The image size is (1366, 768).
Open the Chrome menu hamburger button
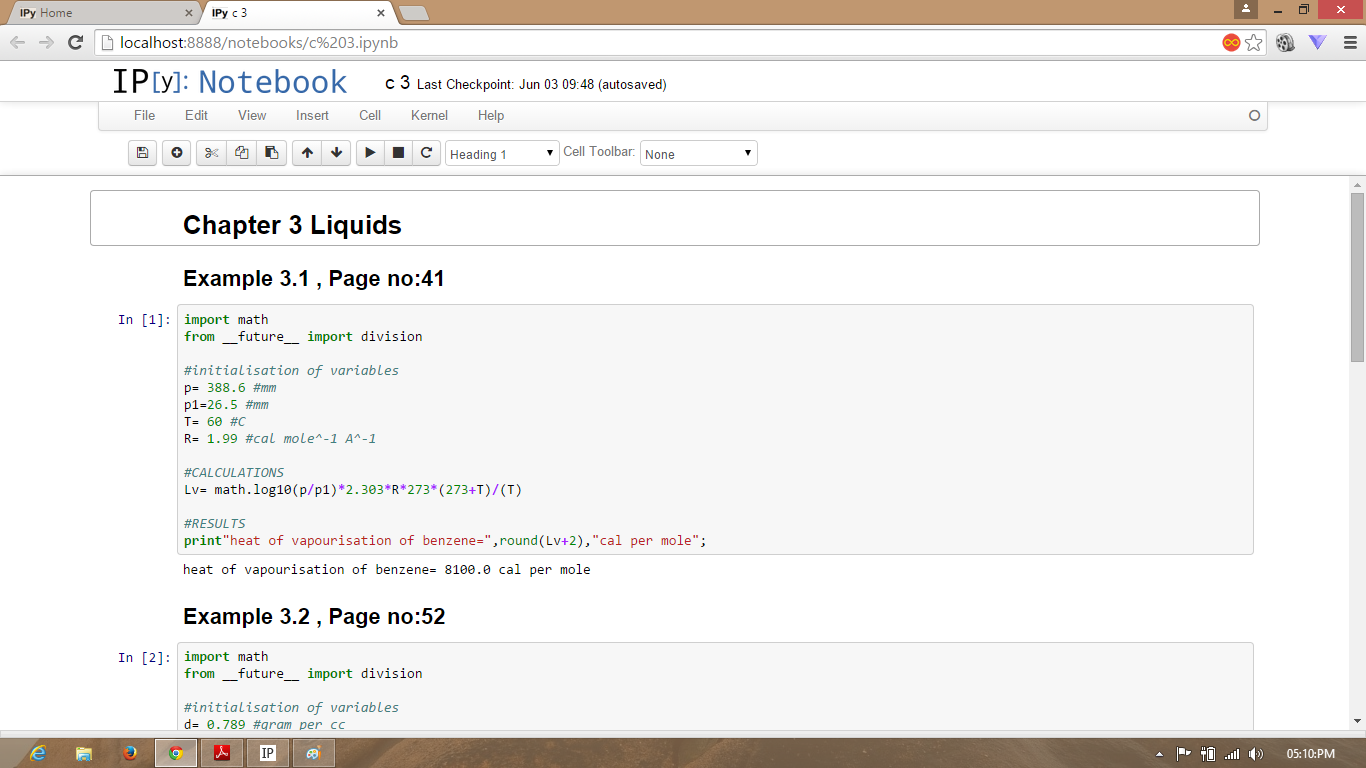click(1349, 43)
